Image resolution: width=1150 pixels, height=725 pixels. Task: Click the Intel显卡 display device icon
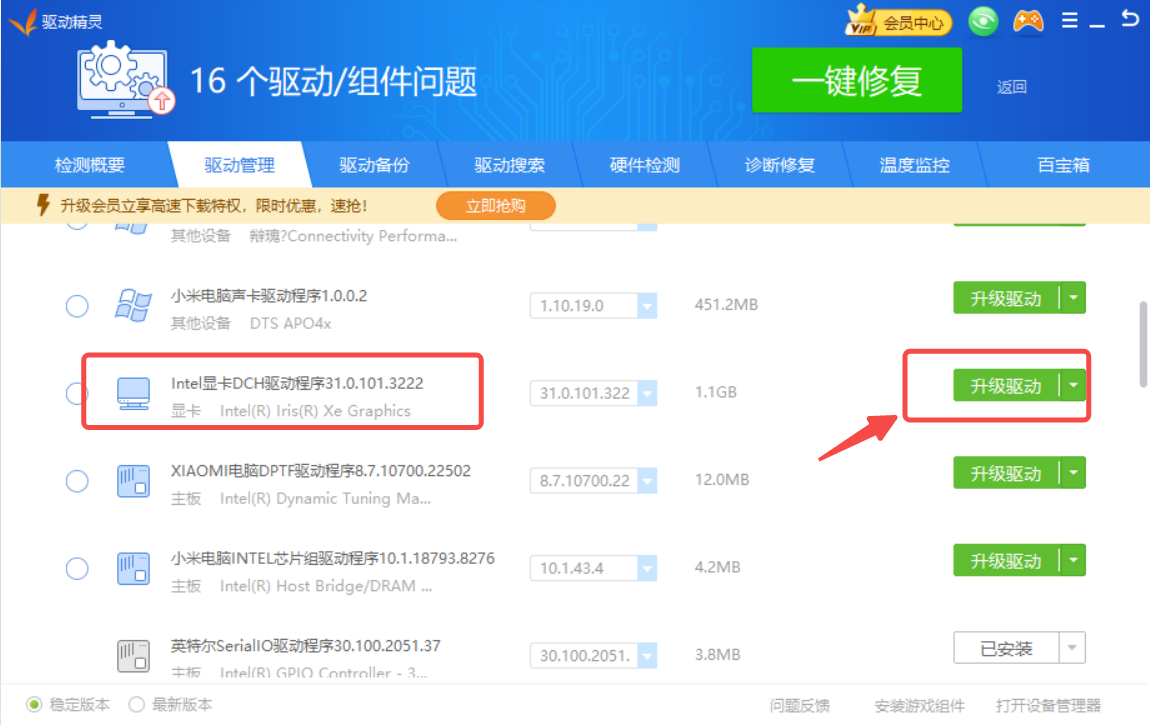[133, 393]
